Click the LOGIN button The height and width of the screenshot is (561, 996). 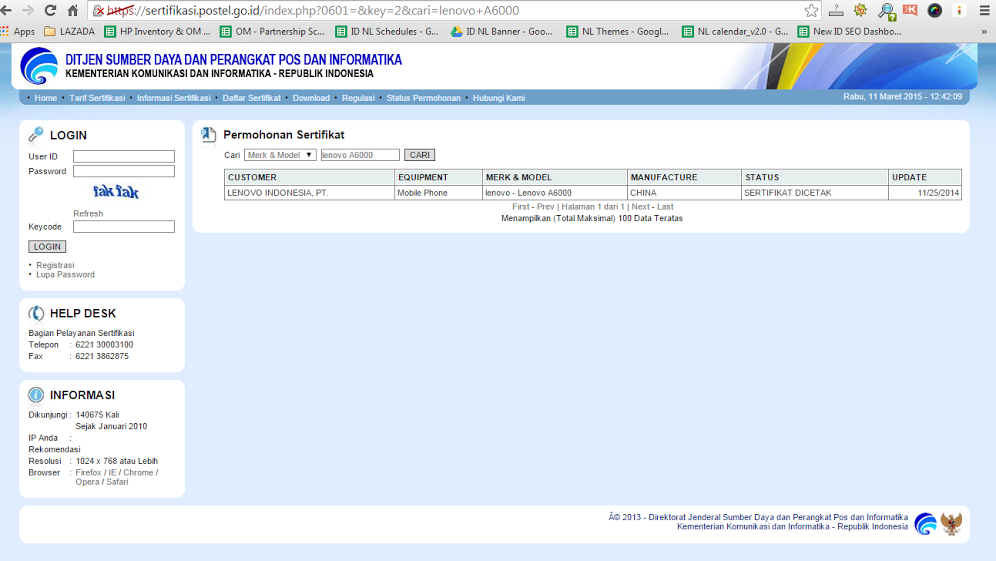click(47, 246)
